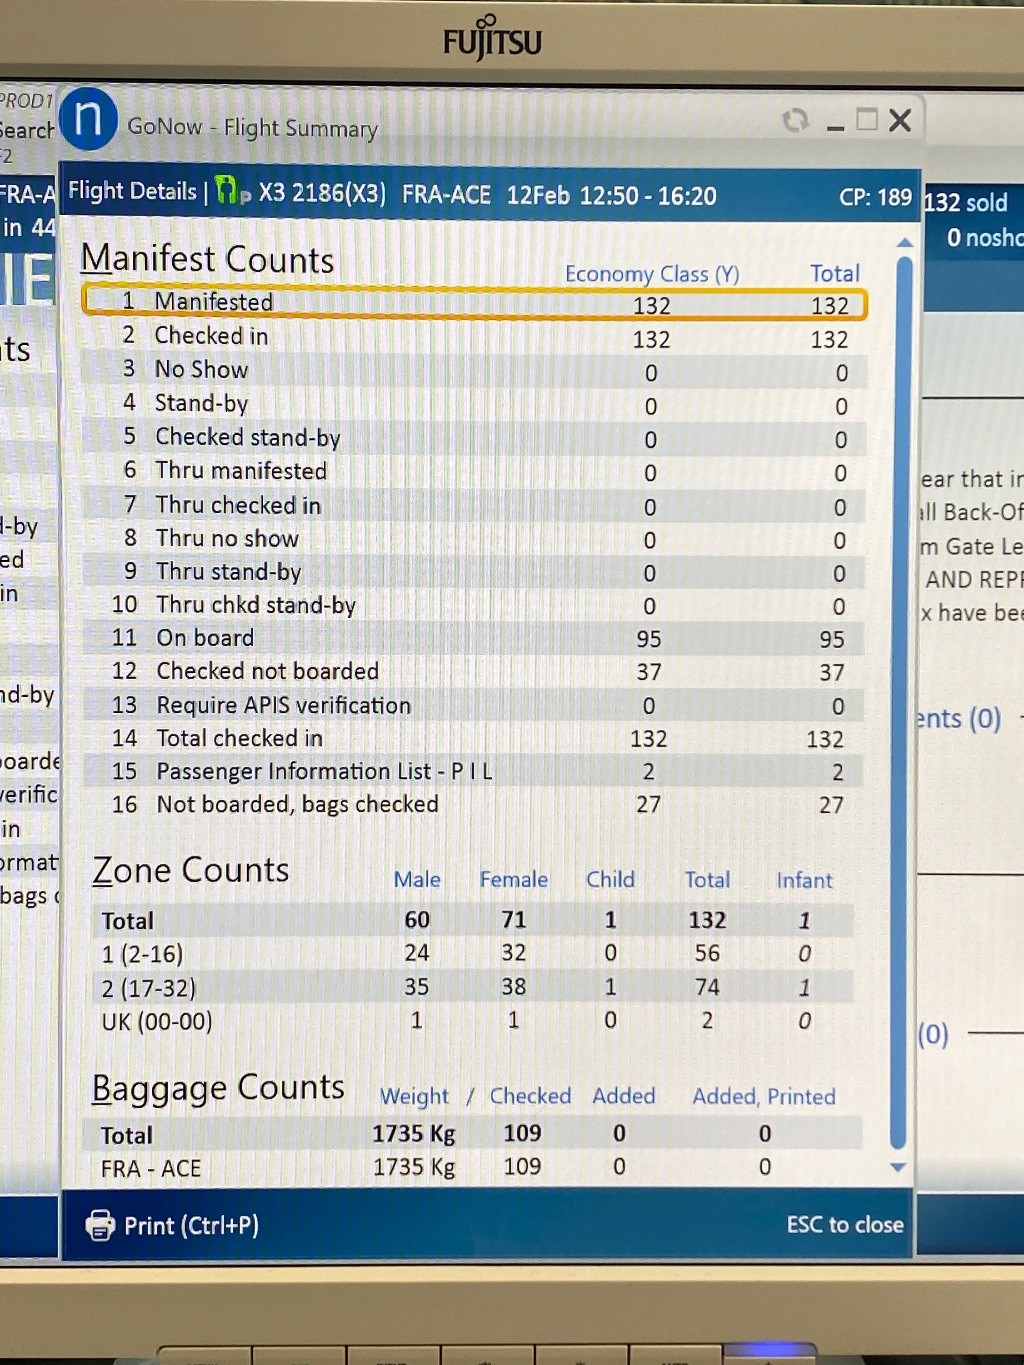
Task: Close the Flight Summary window
Action: click(x=900, y=121)
